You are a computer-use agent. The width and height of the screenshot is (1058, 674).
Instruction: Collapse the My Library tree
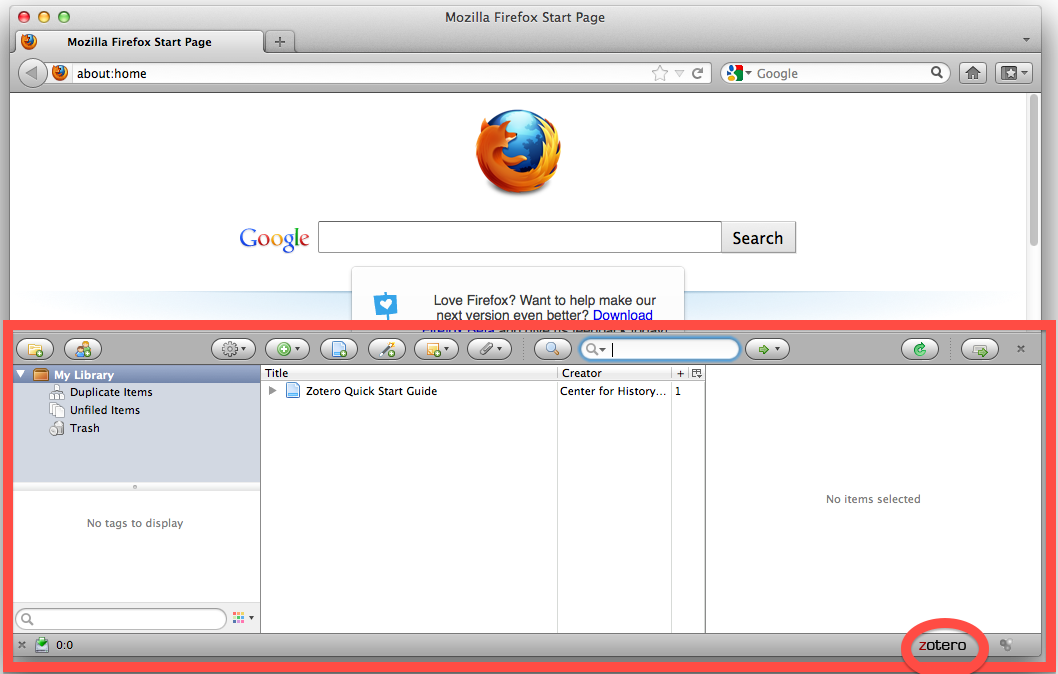click(x=21, y=374)
